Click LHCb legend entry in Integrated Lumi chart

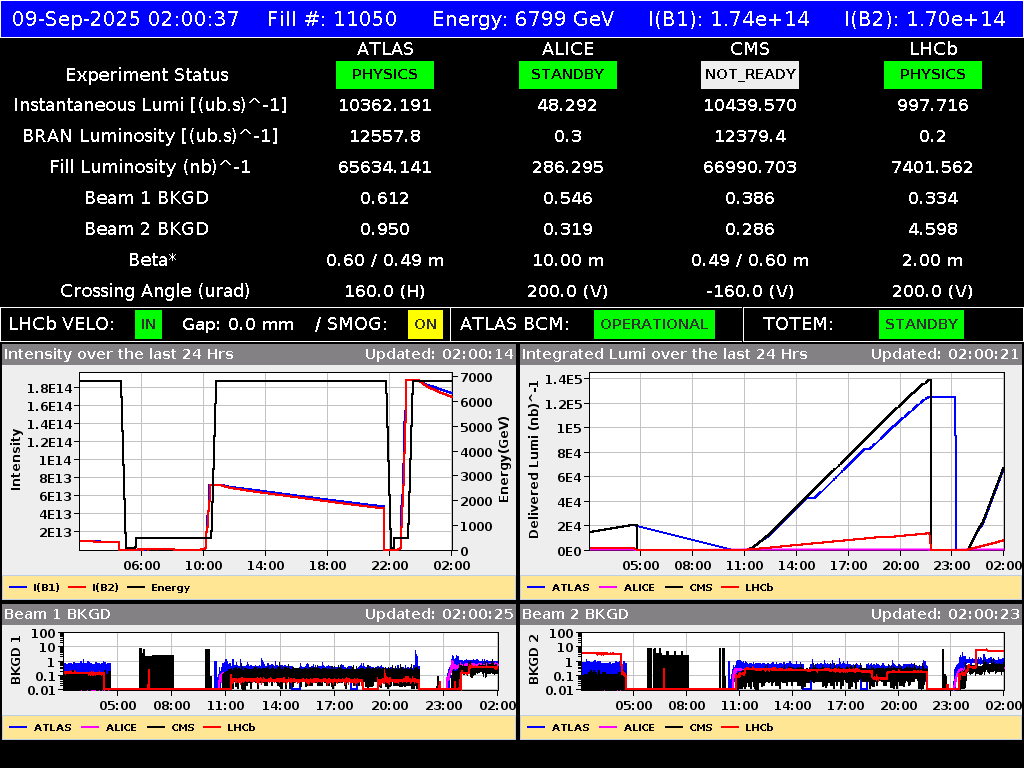pyautogui.click(x=747, y=588)
